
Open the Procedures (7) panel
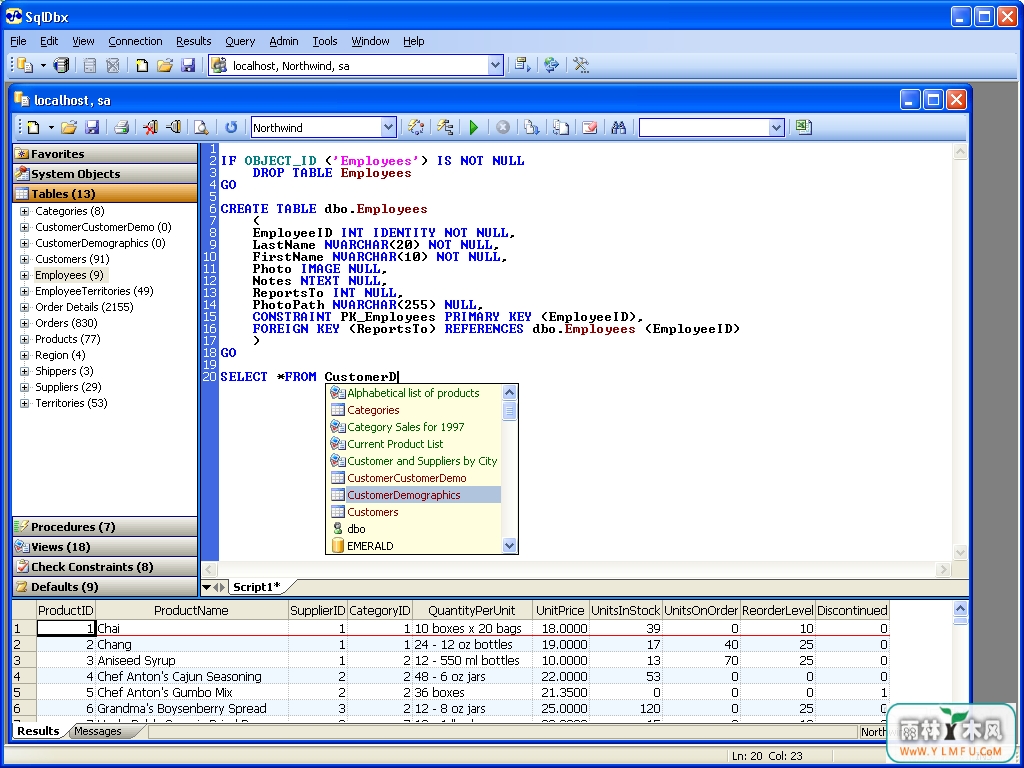tap(104, 526)
